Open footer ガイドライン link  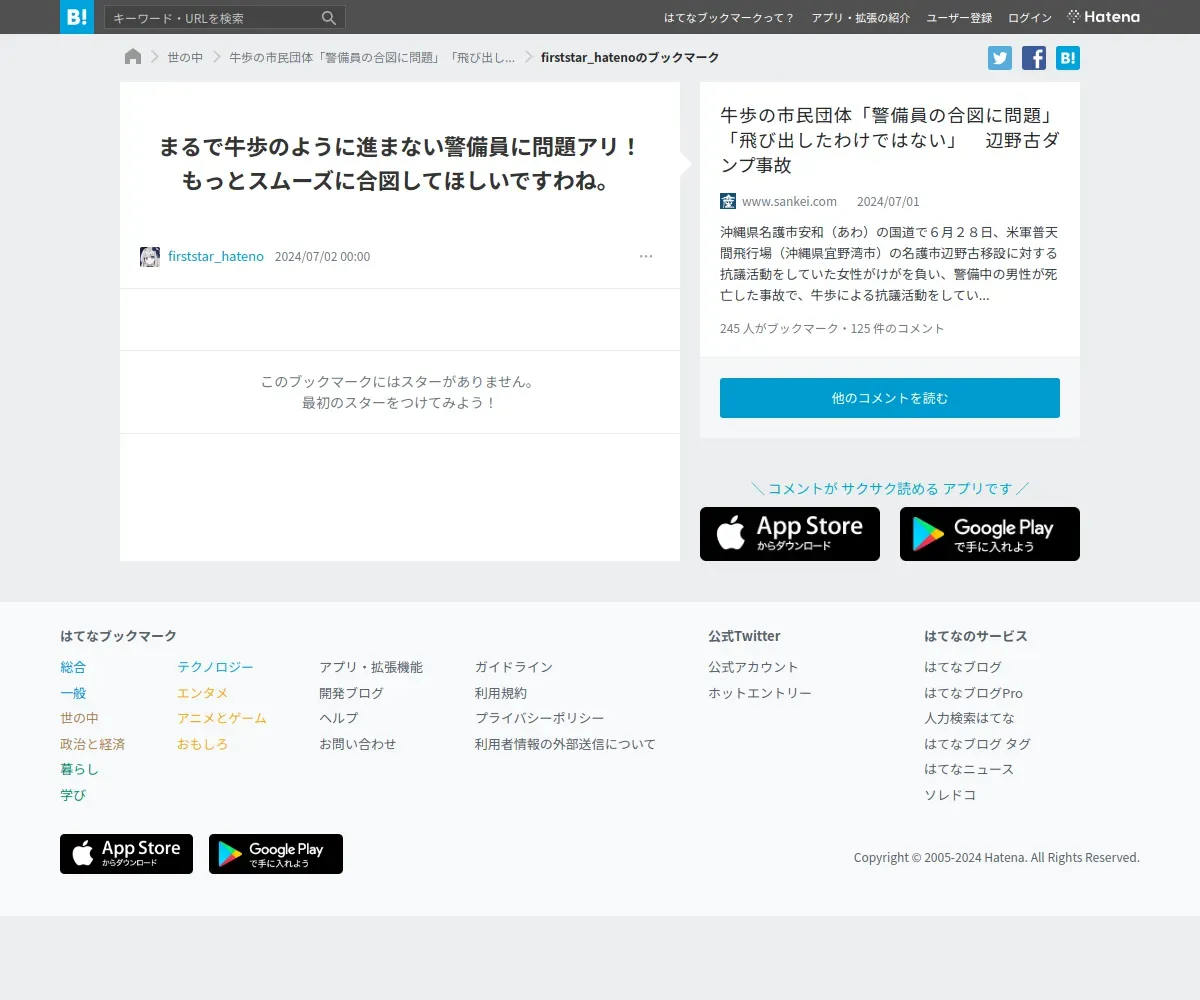513,667
